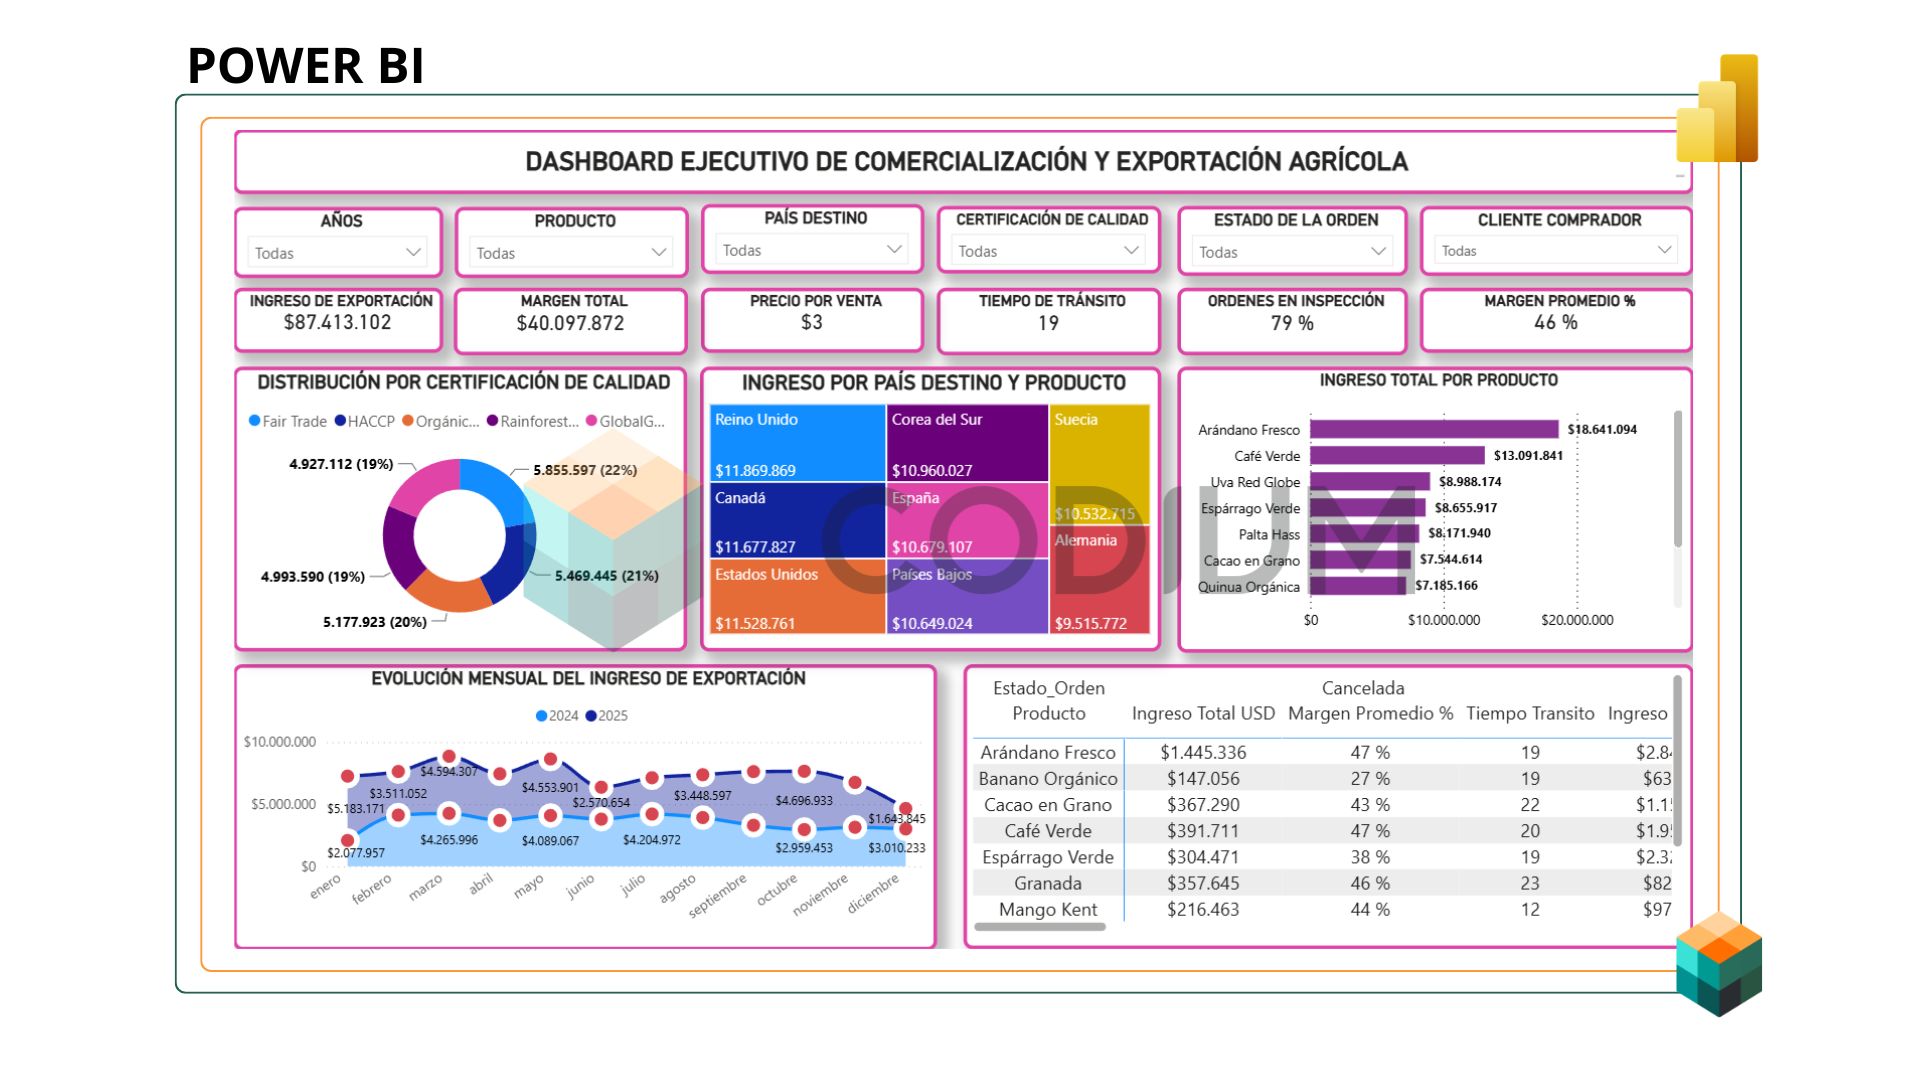The width and height of the screenshot is (1920, 1080).
Task: Select the Reino Unido treemap tile
Action: [797, 443]
